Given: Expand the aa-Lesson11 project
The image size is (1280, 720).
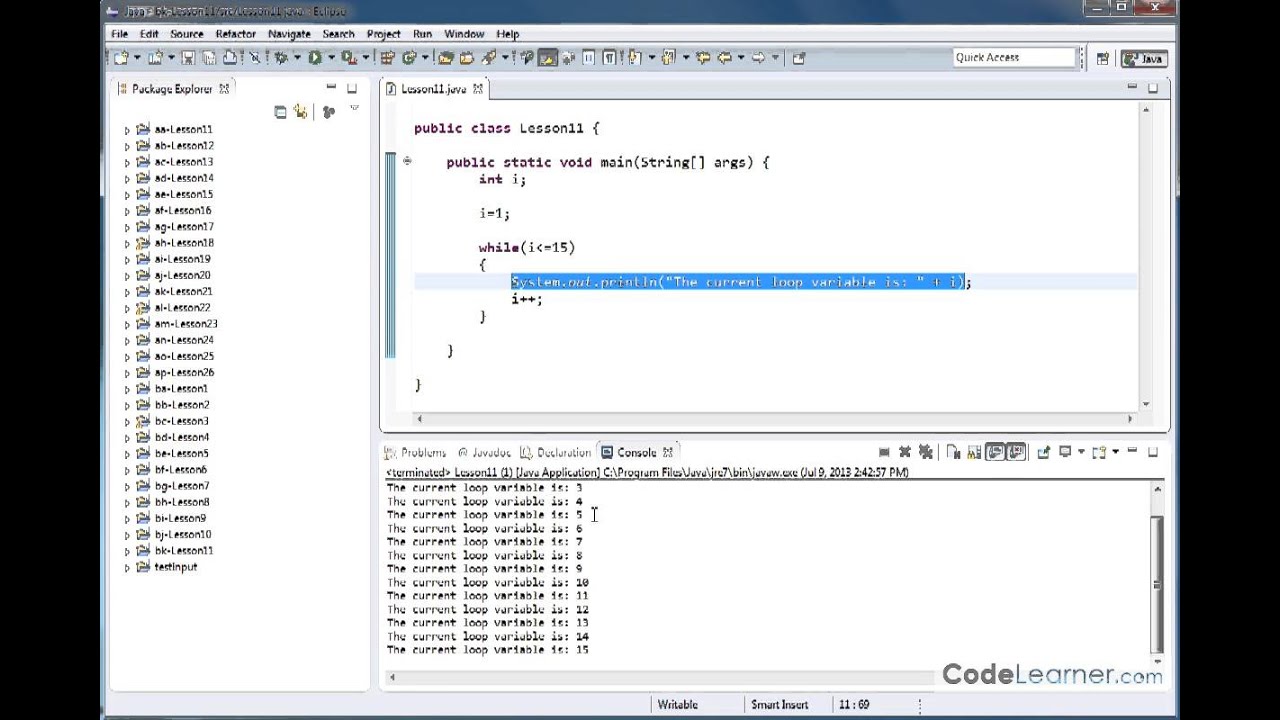Looking at the screenshot, I should click(127, 130).
